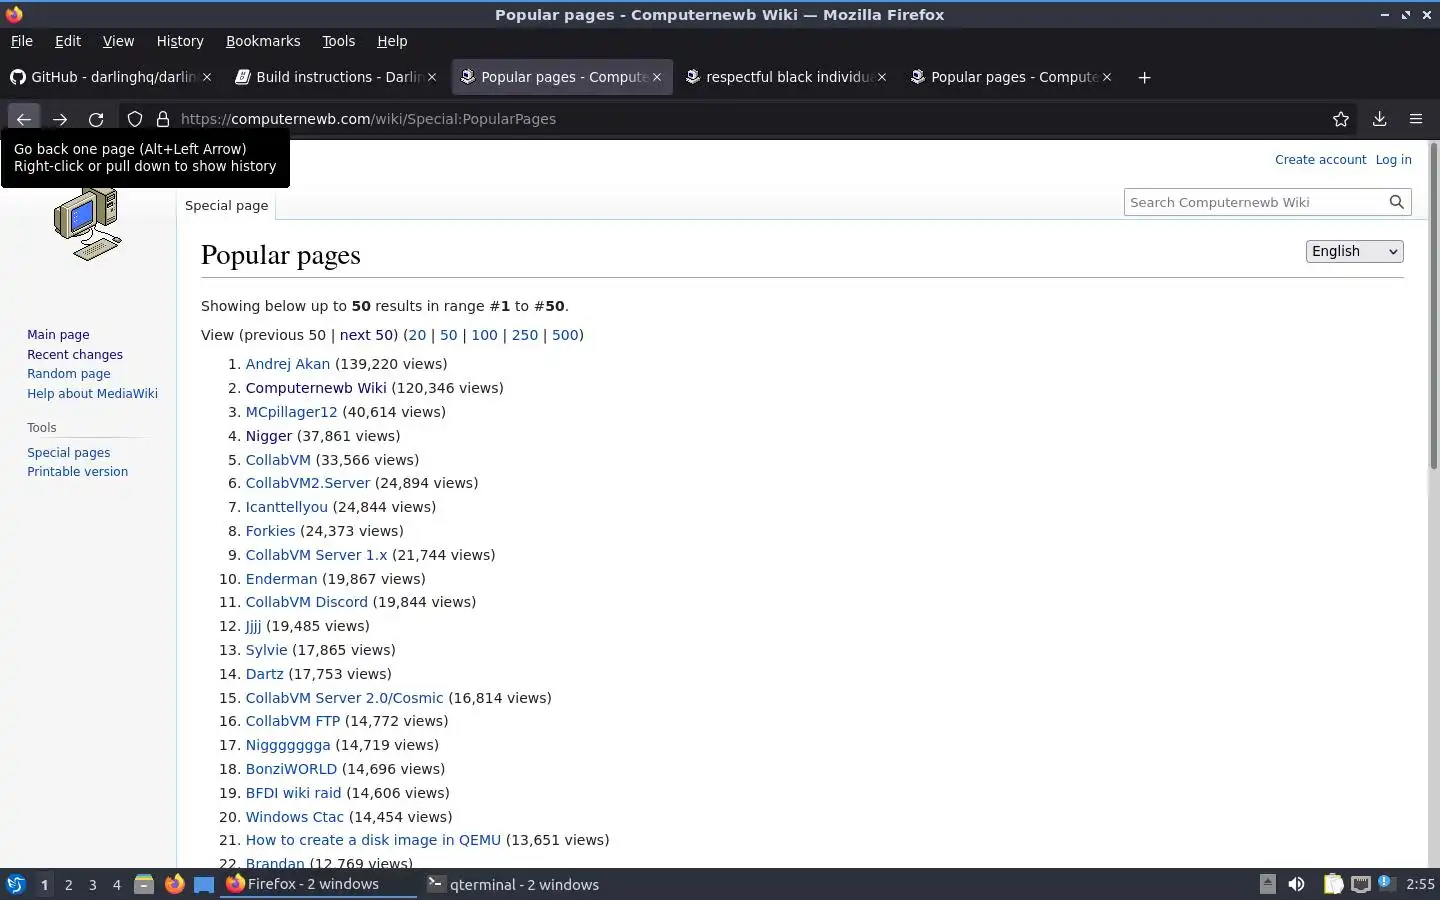
Task: Open the History menu
Action: coord(180,41)
